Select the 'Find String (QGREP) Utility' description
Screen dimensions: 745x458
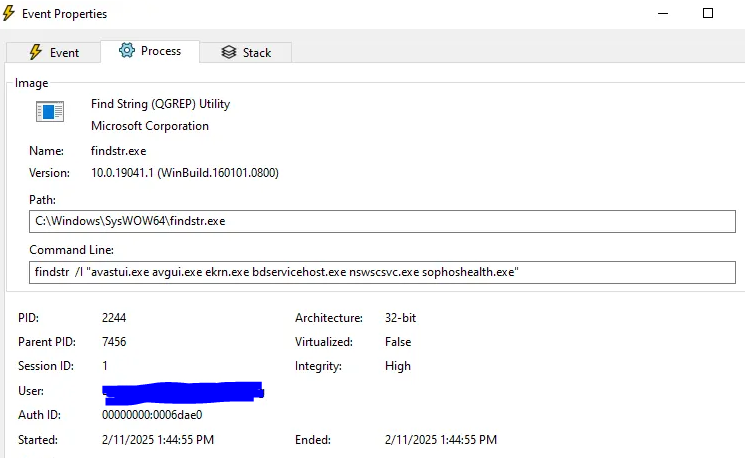pyautogui.click(x=161, y=104)
